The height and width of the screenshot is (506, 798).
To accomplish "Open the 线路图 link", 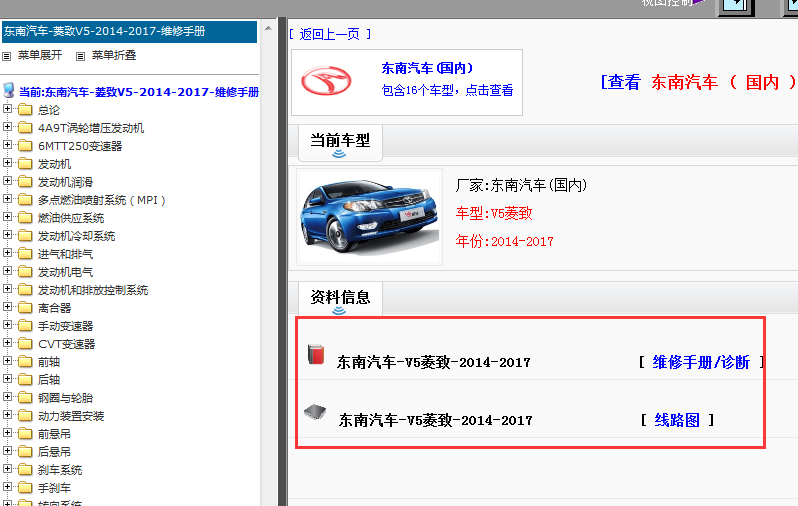I will tap(677, 420).
